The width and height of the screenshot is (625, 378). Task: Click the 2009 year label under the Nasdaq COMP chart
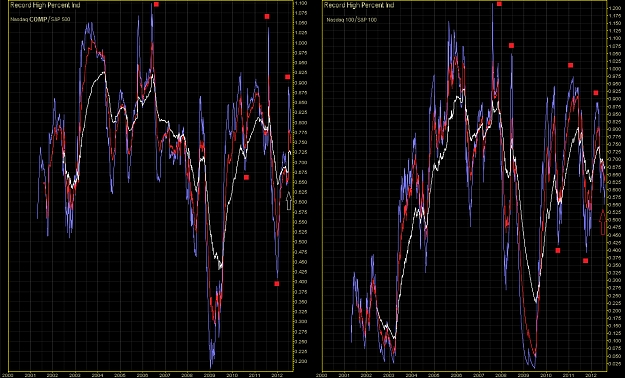tap(210, 375)
